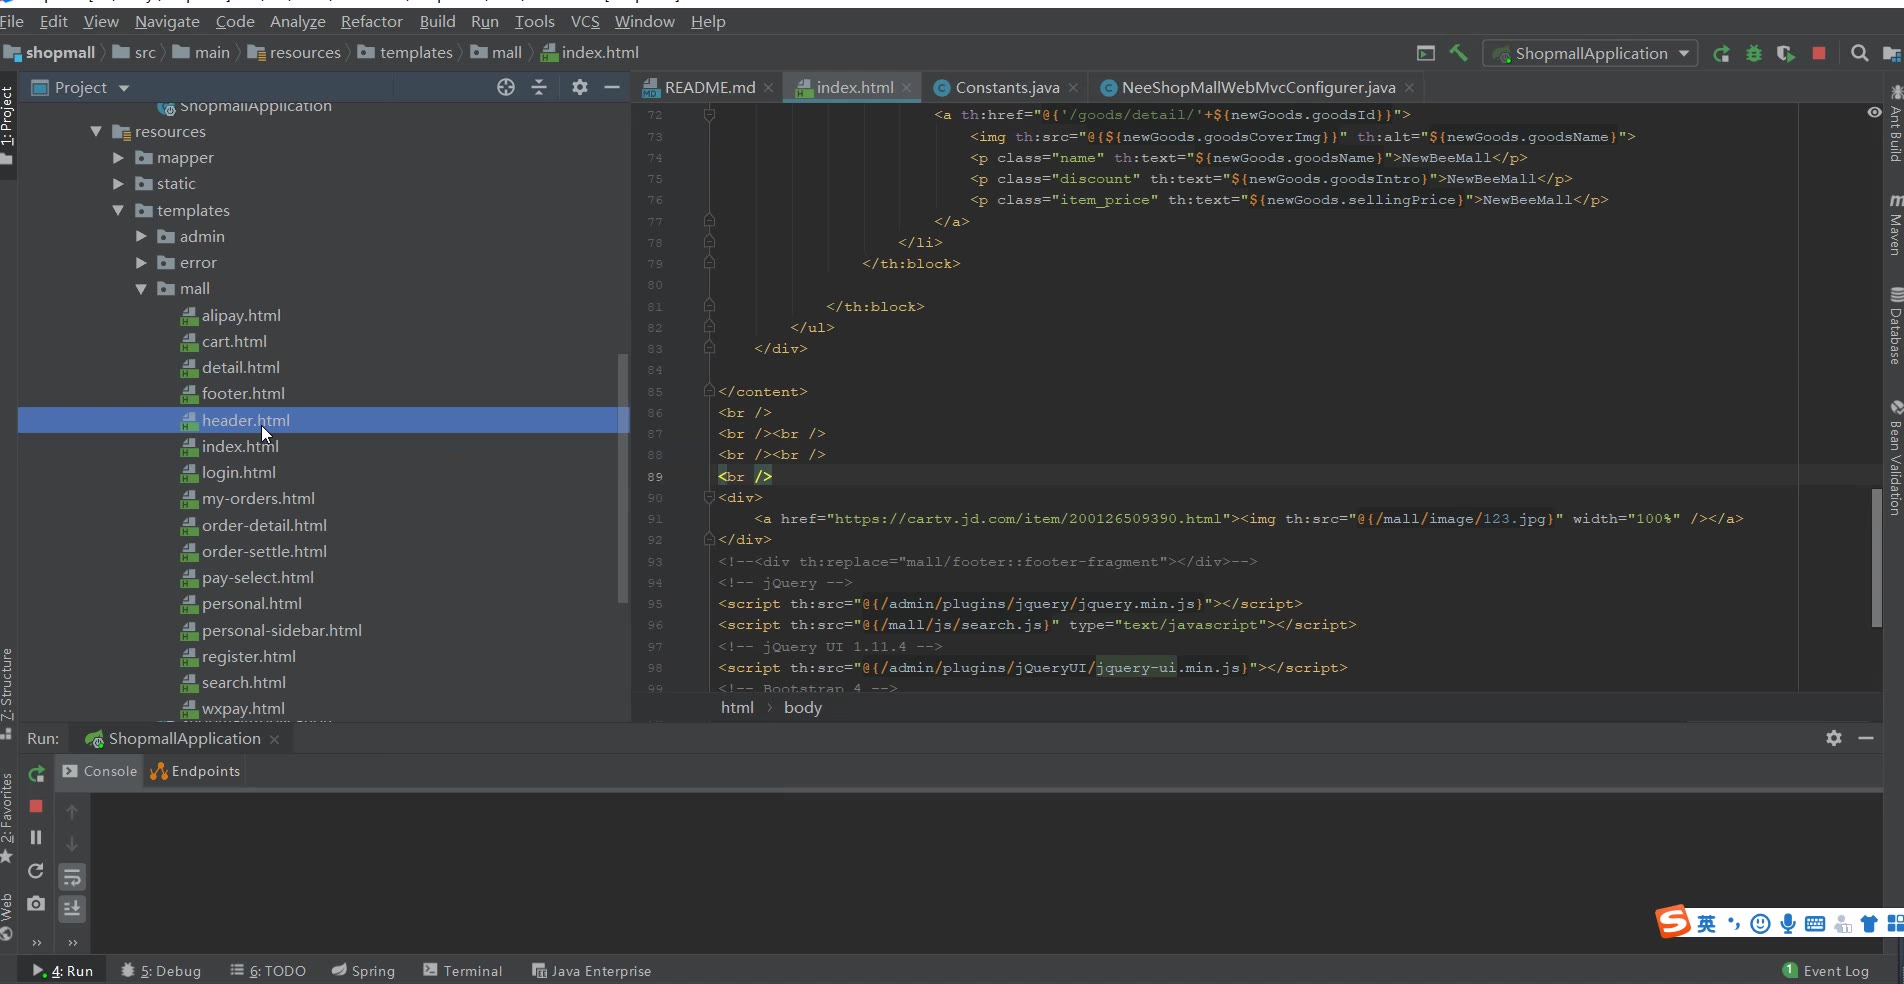Open the Navigate menu
The width and height of the screenshot is (1904, 984).
tap(167, 21)
